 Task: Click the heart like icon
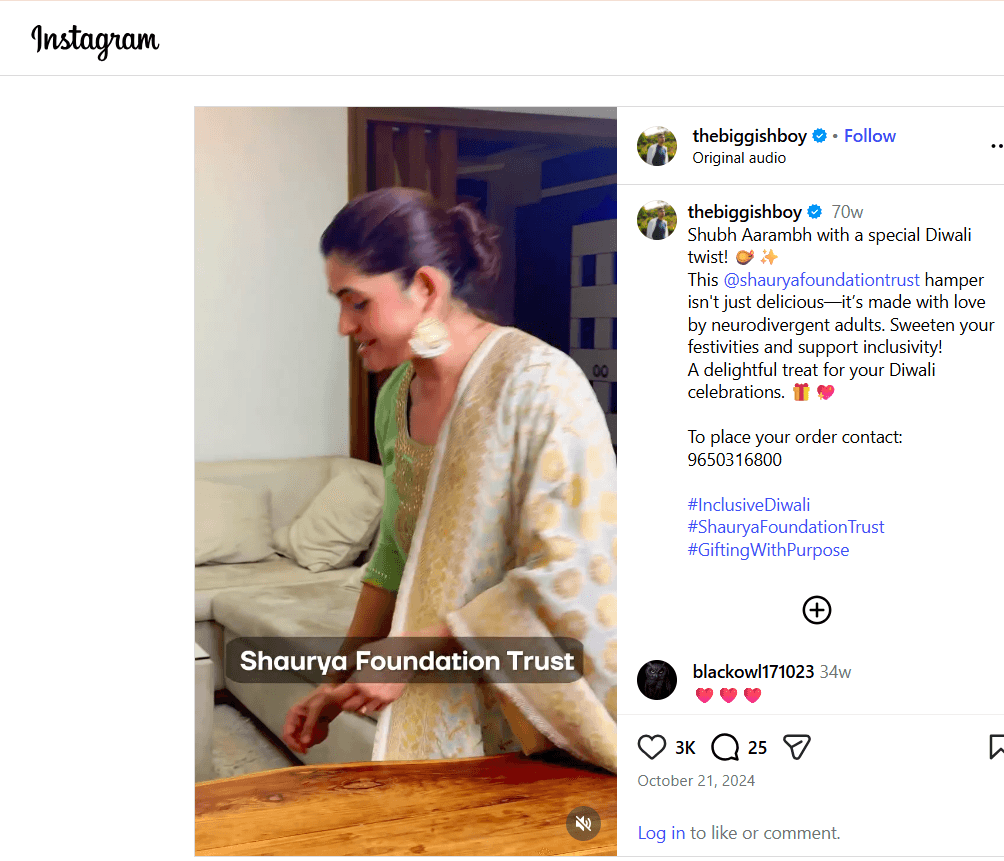point(652,747)
